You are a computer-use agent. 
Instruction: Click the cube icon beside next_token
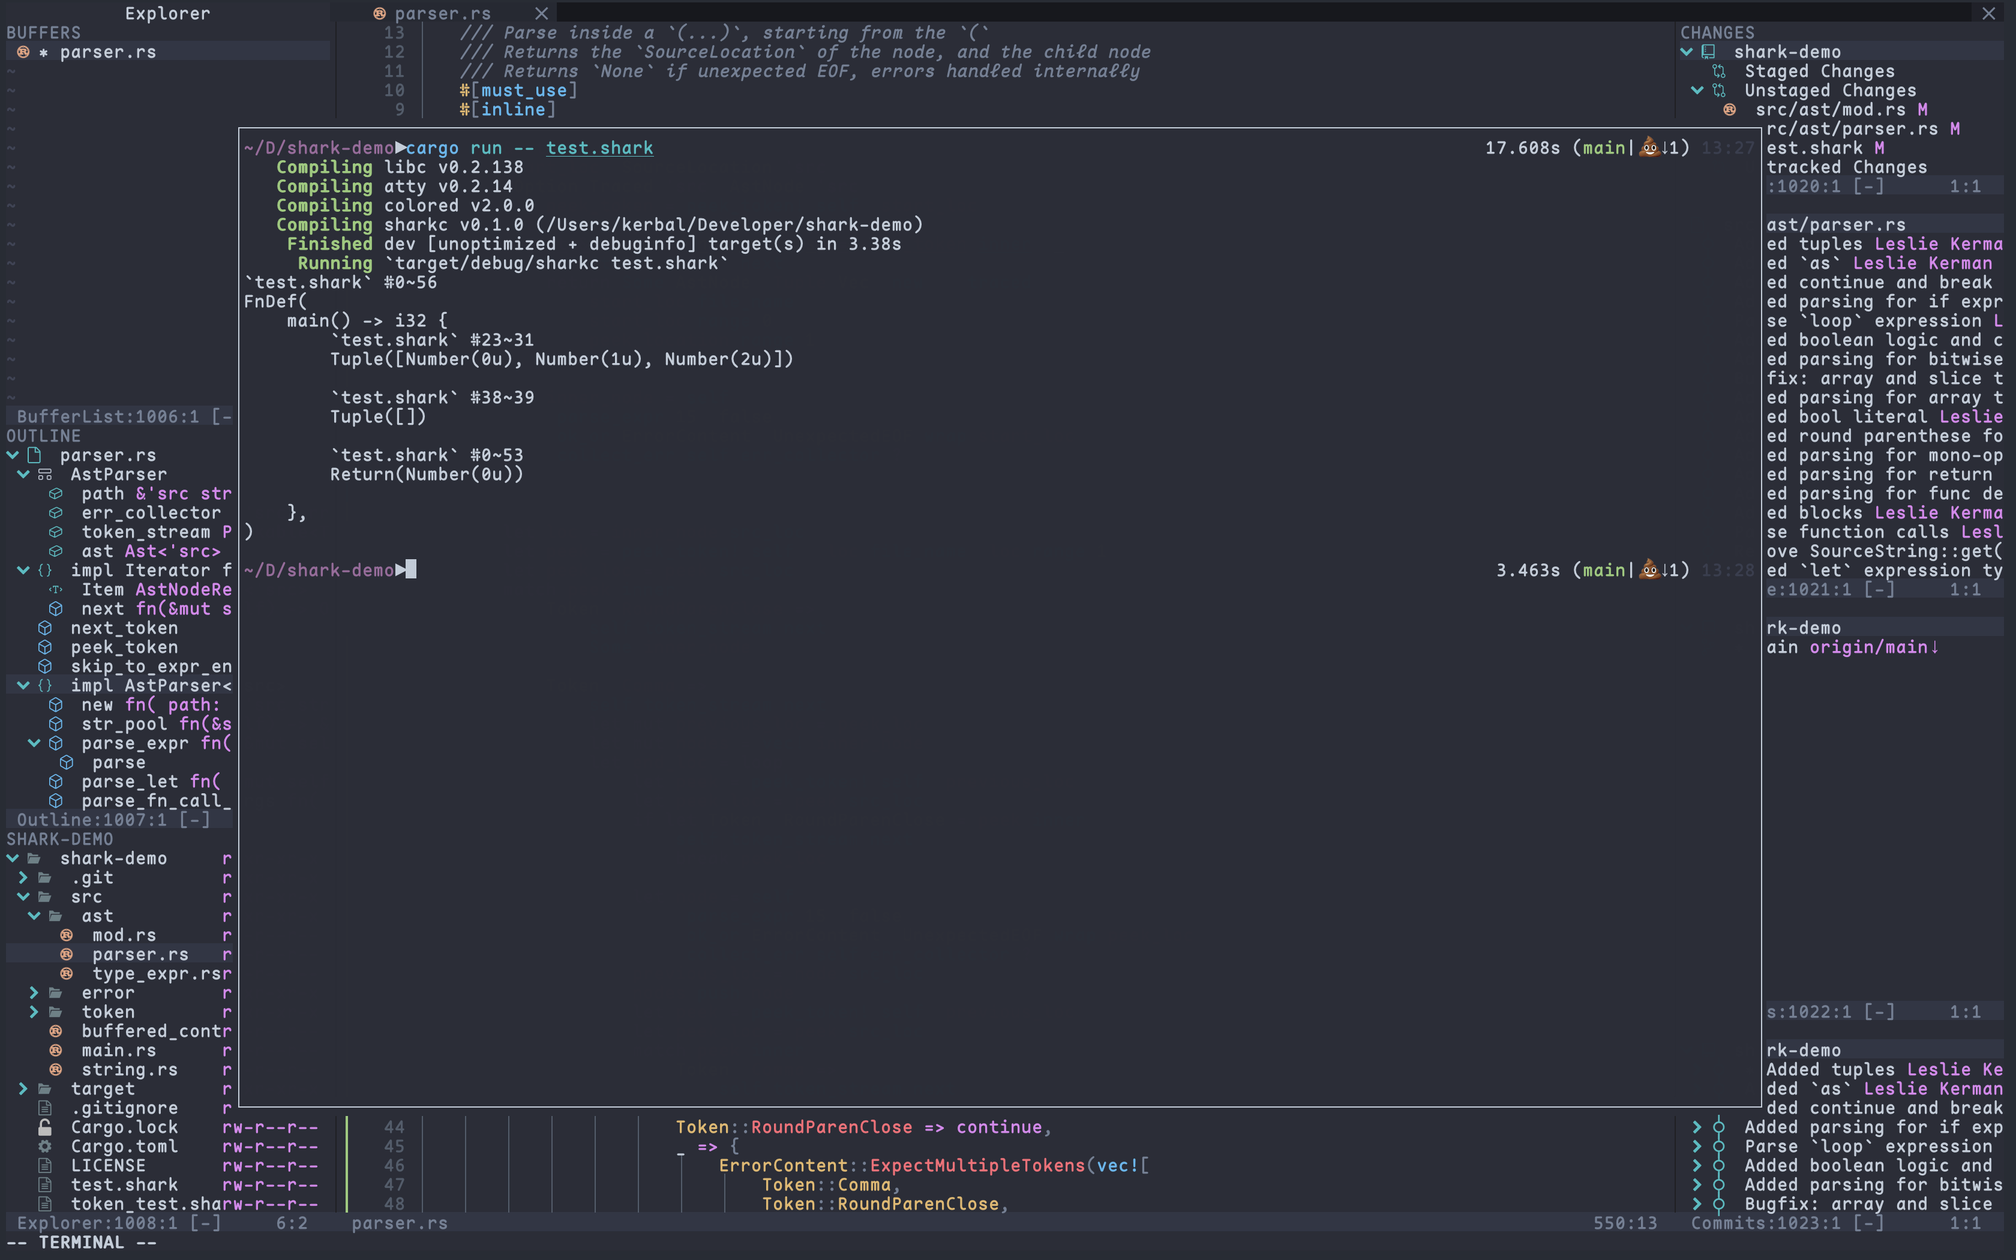click(x=45, y=628)
